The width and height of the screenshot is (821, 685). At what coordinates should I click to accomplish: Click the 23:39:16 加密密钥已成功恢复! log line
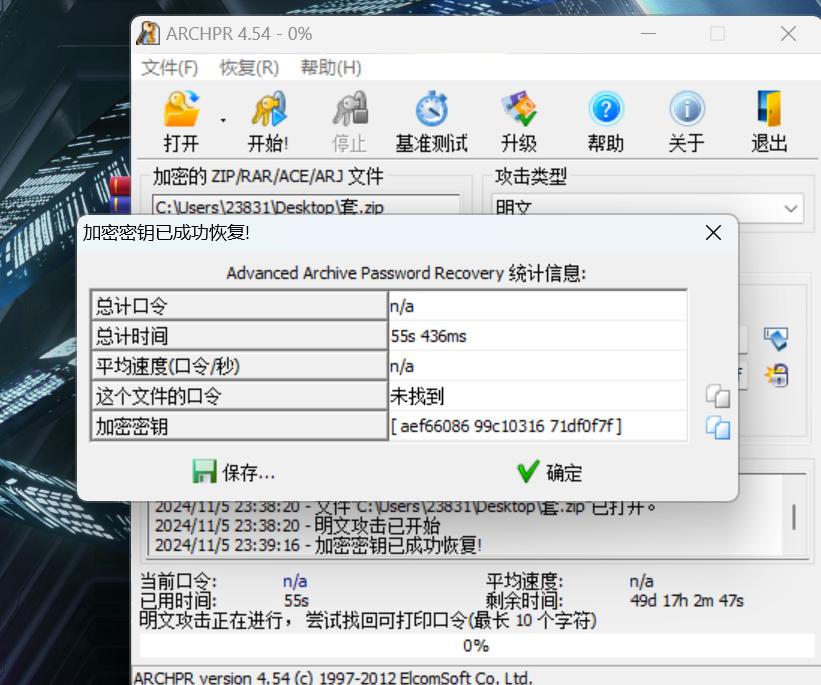[318, 545]
